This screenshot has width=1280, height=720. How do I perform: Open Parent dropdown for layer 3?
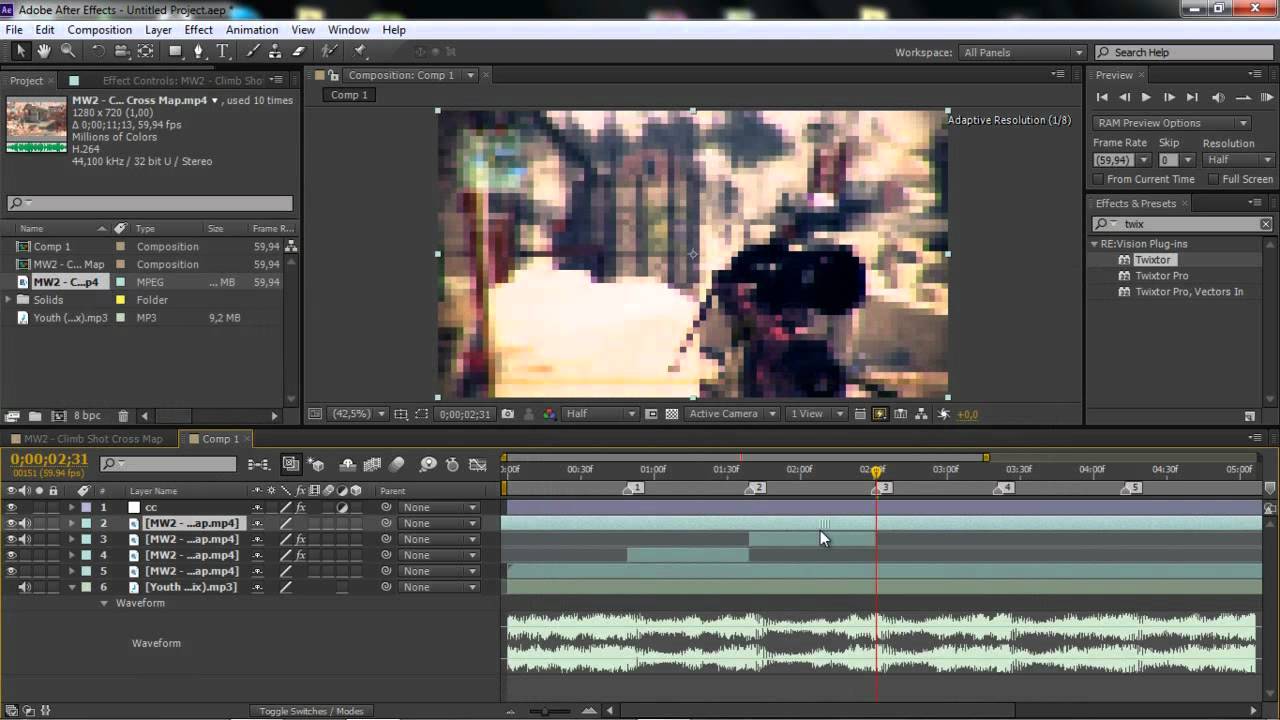click(439, 539)
